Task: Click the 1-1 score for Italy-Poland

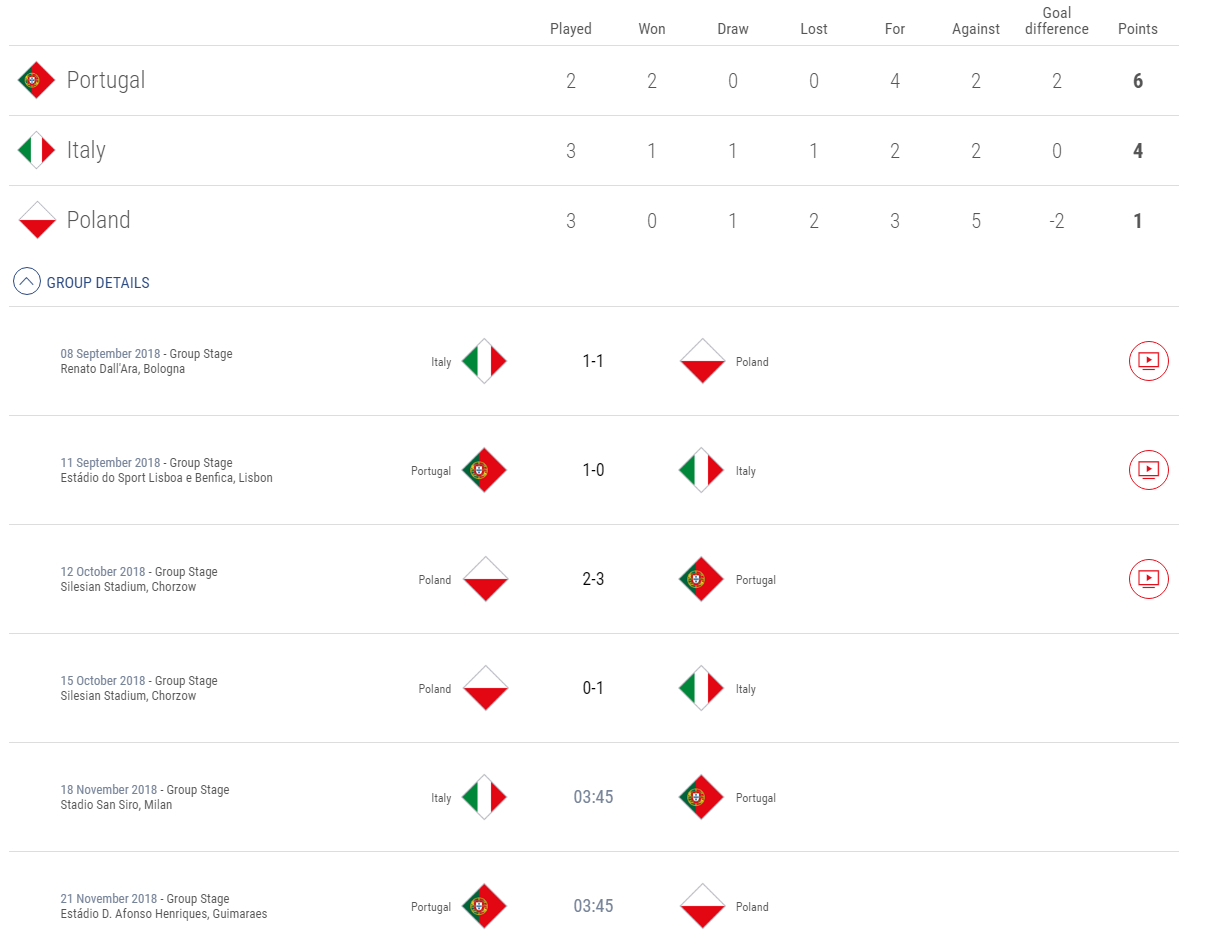Action: click(x=593, y=361)
